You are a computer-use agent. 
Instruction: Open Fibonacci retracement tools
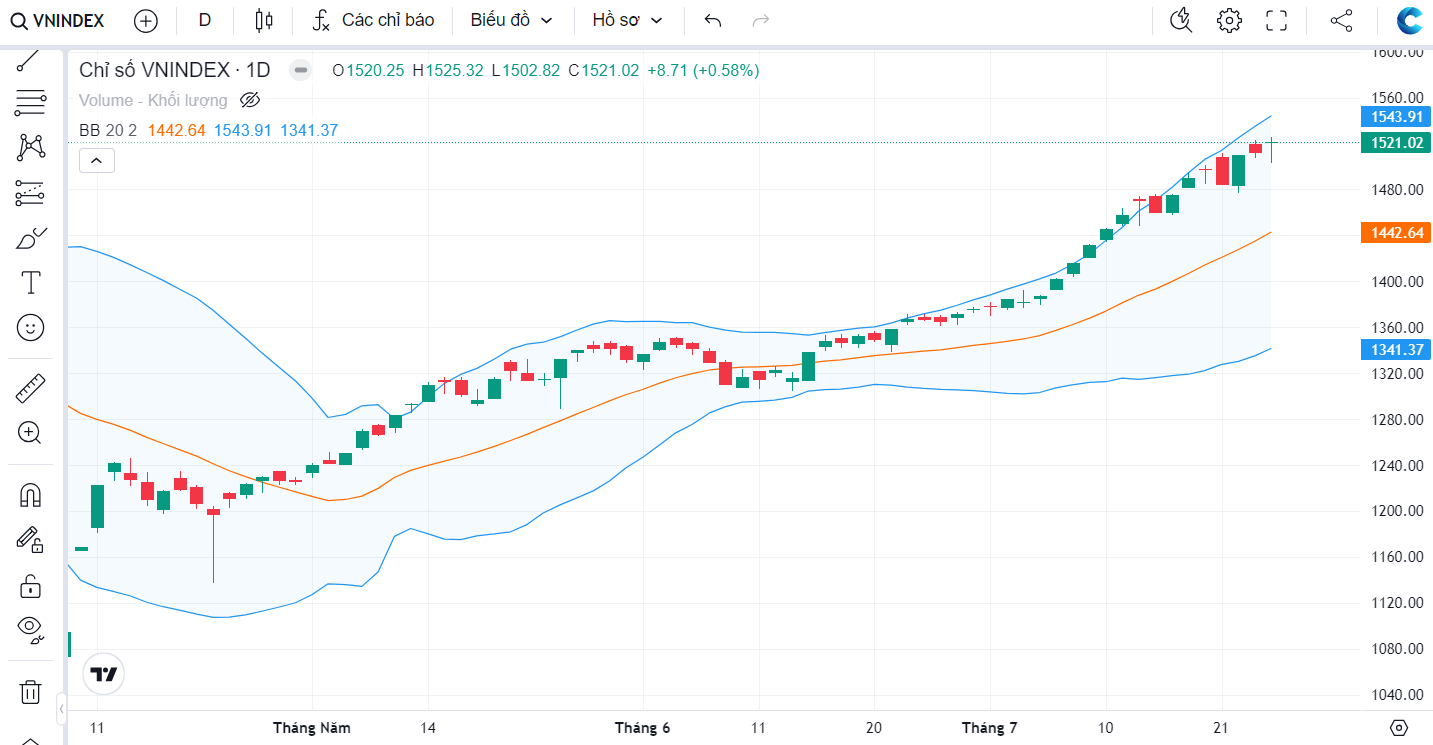30,101
